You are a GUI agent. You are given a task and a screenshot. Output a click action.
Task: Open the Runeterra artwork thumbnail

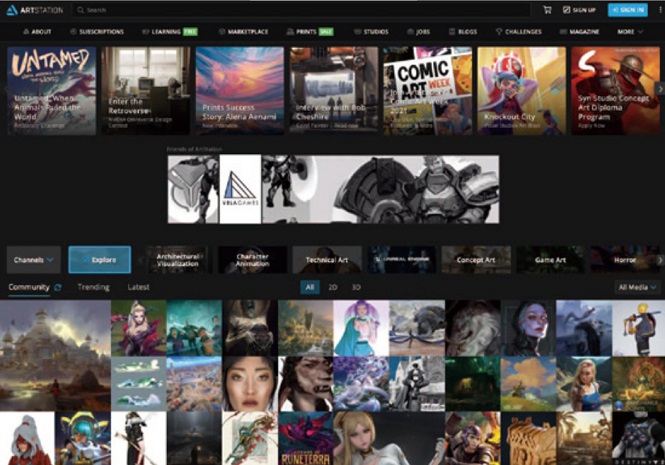(x=305, y=438)
